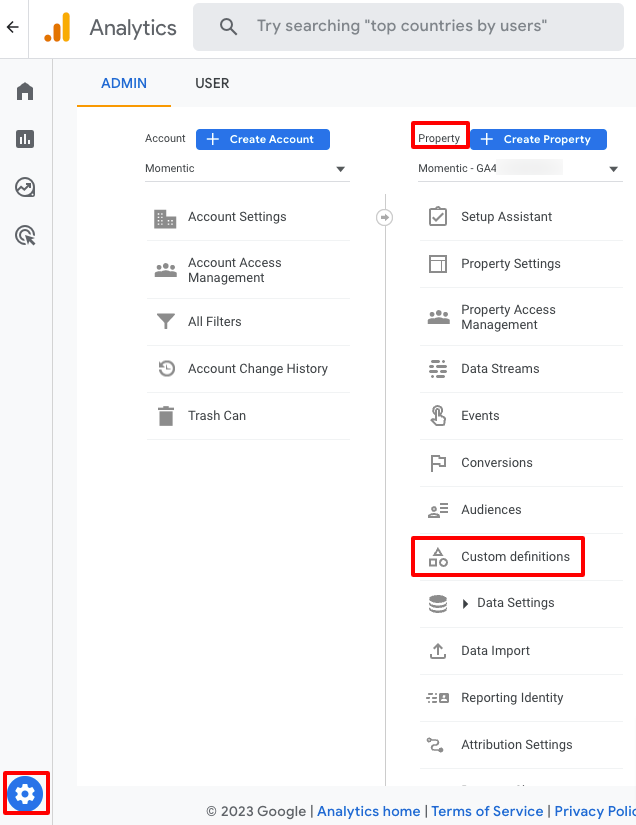Screen dimensions: 636x825
Task: Open Attribution Settings label
Action: [517, 744]
